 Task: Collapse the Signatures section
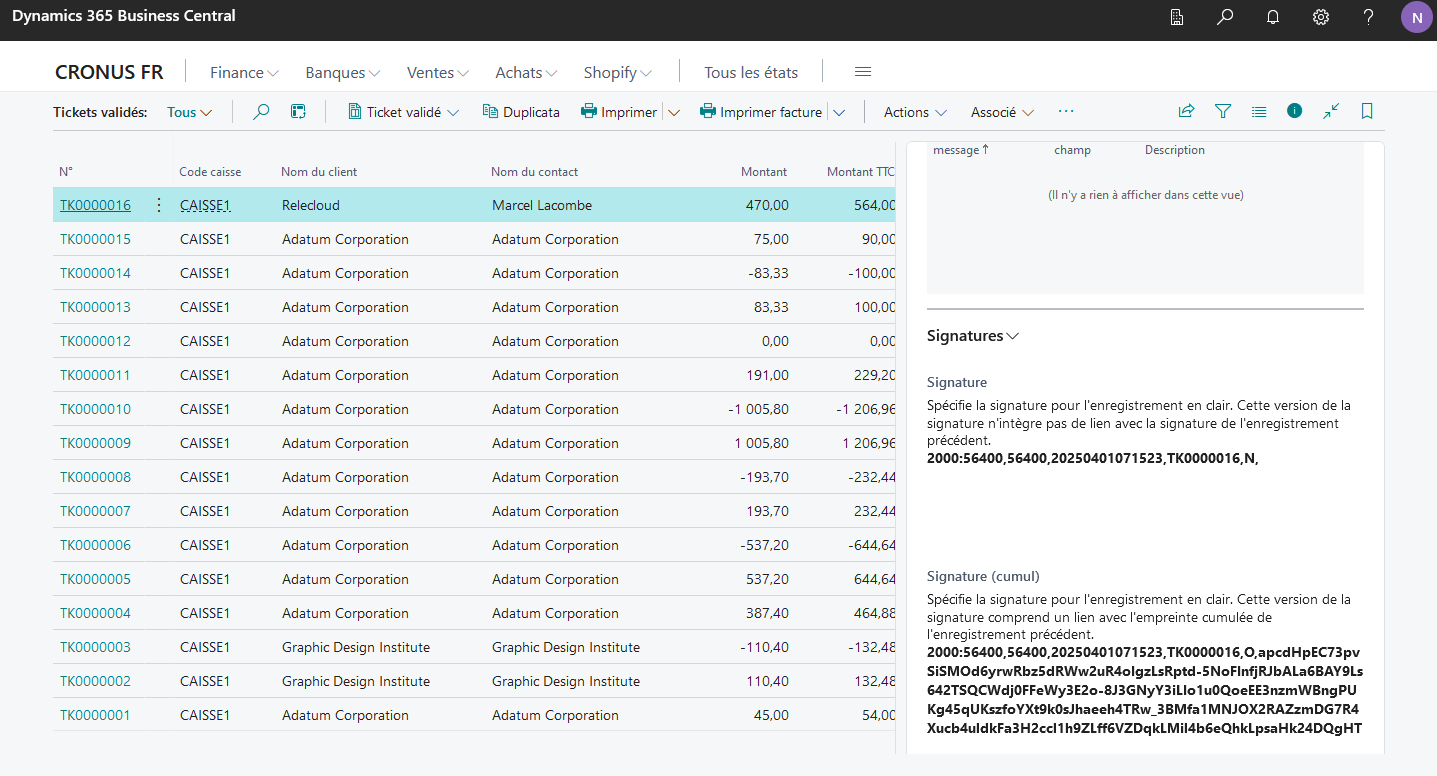(973, 336)
